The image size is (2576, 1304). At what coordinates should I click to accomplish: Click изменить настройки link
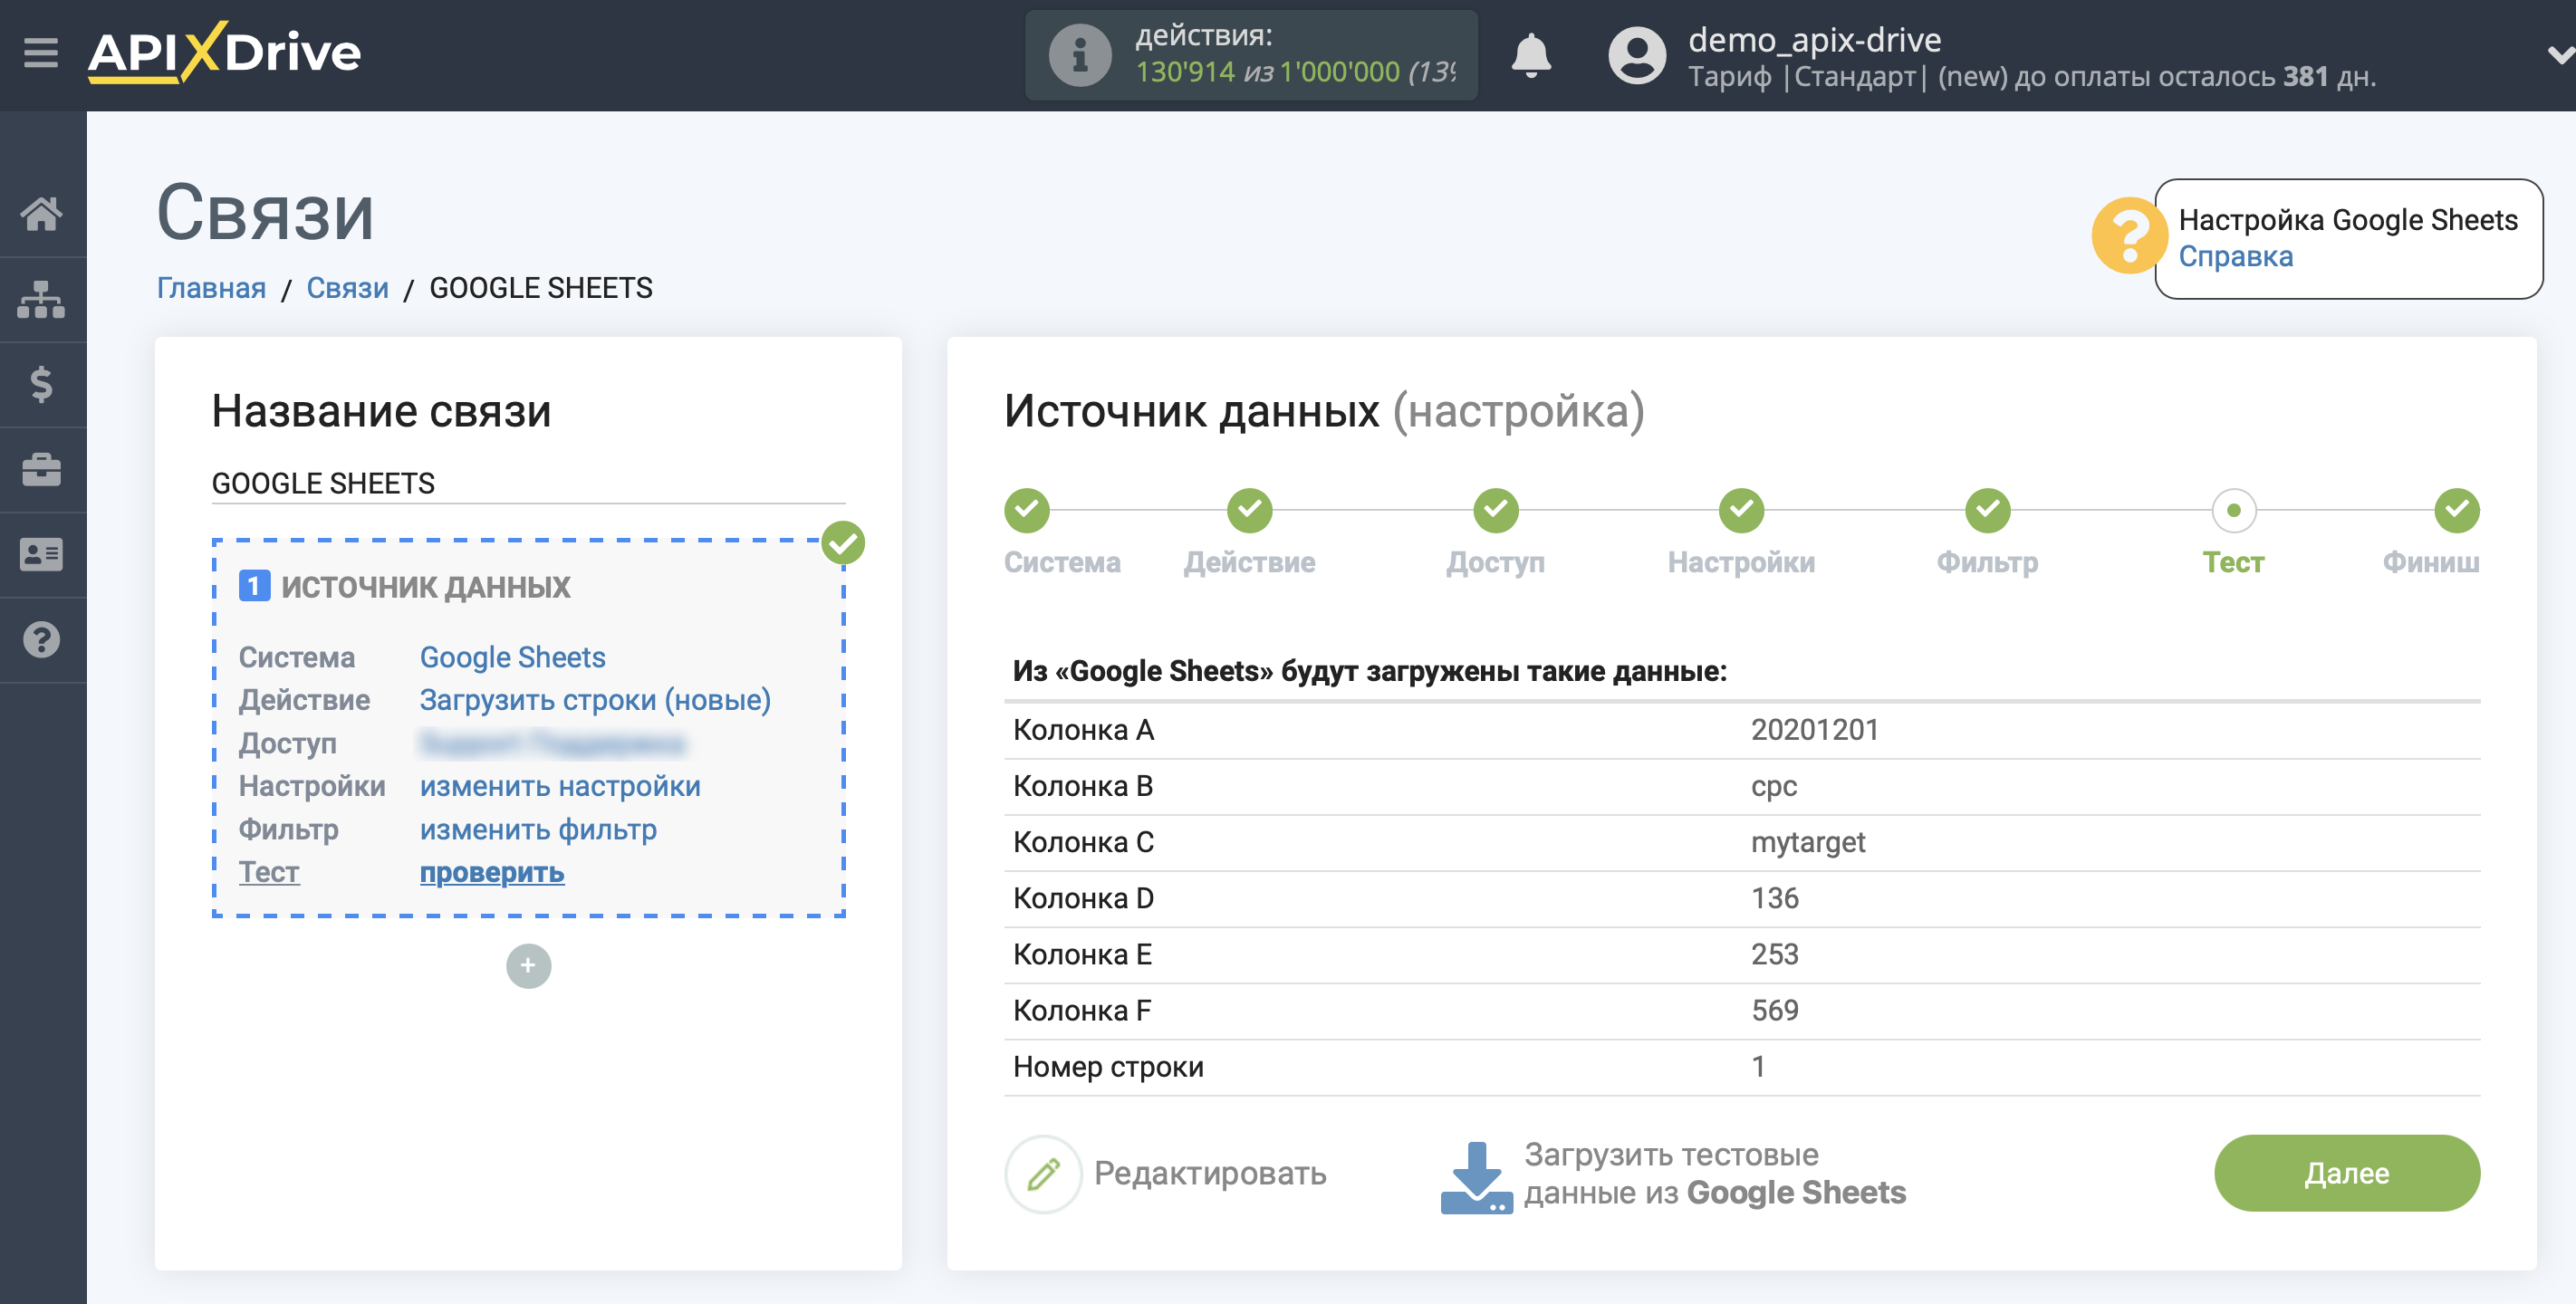click(560, 786)
